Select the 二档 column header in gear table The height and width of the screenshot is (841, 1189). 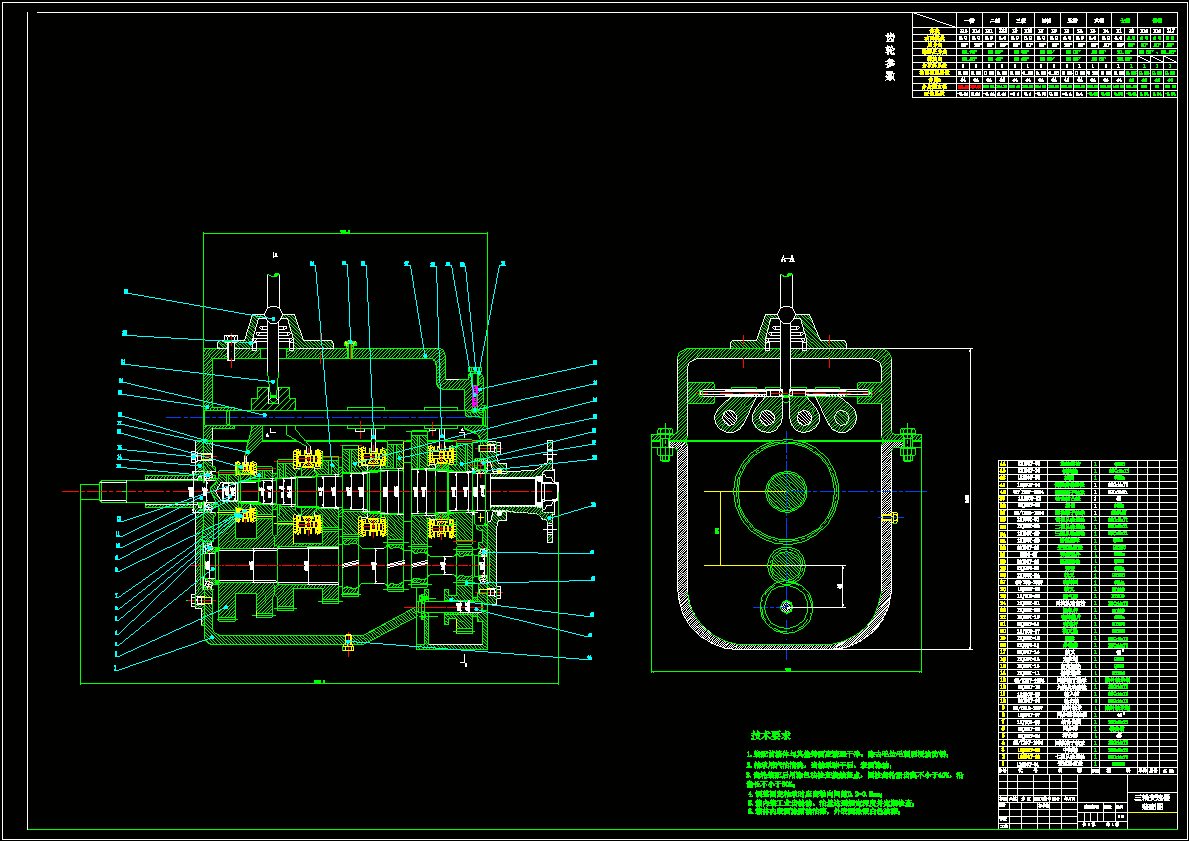coord(994,20)
